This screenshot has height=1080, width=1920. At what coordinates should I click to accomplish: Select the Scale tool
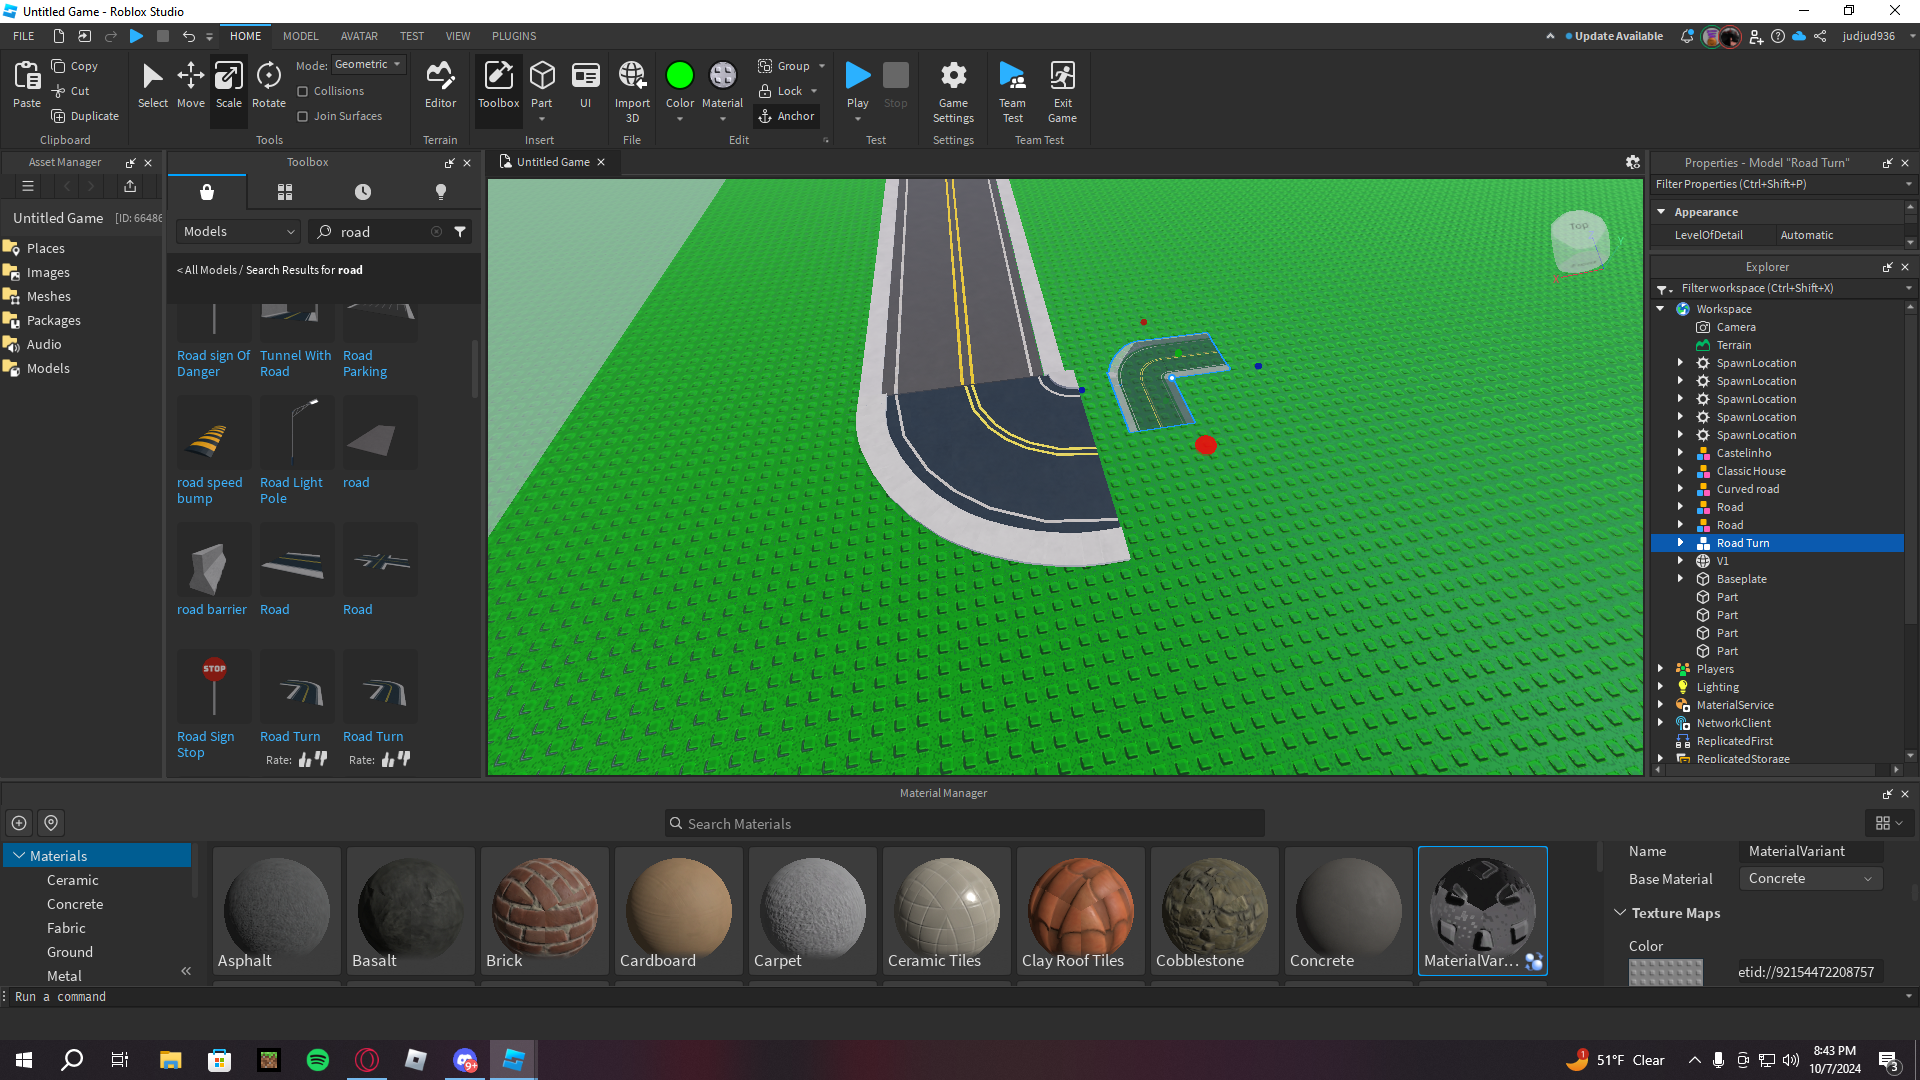tap(228, 84)
